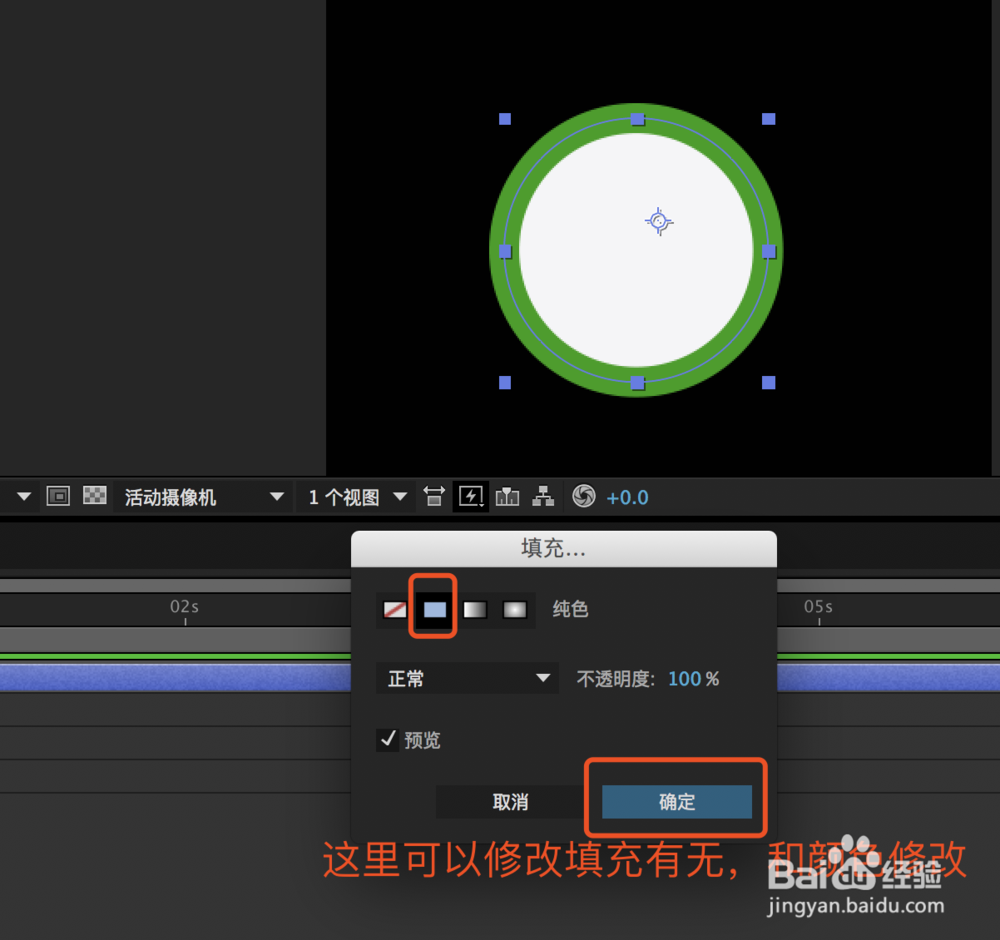
Task: Click the left-middle handle of the ellipse
Action: coord(505,252)
